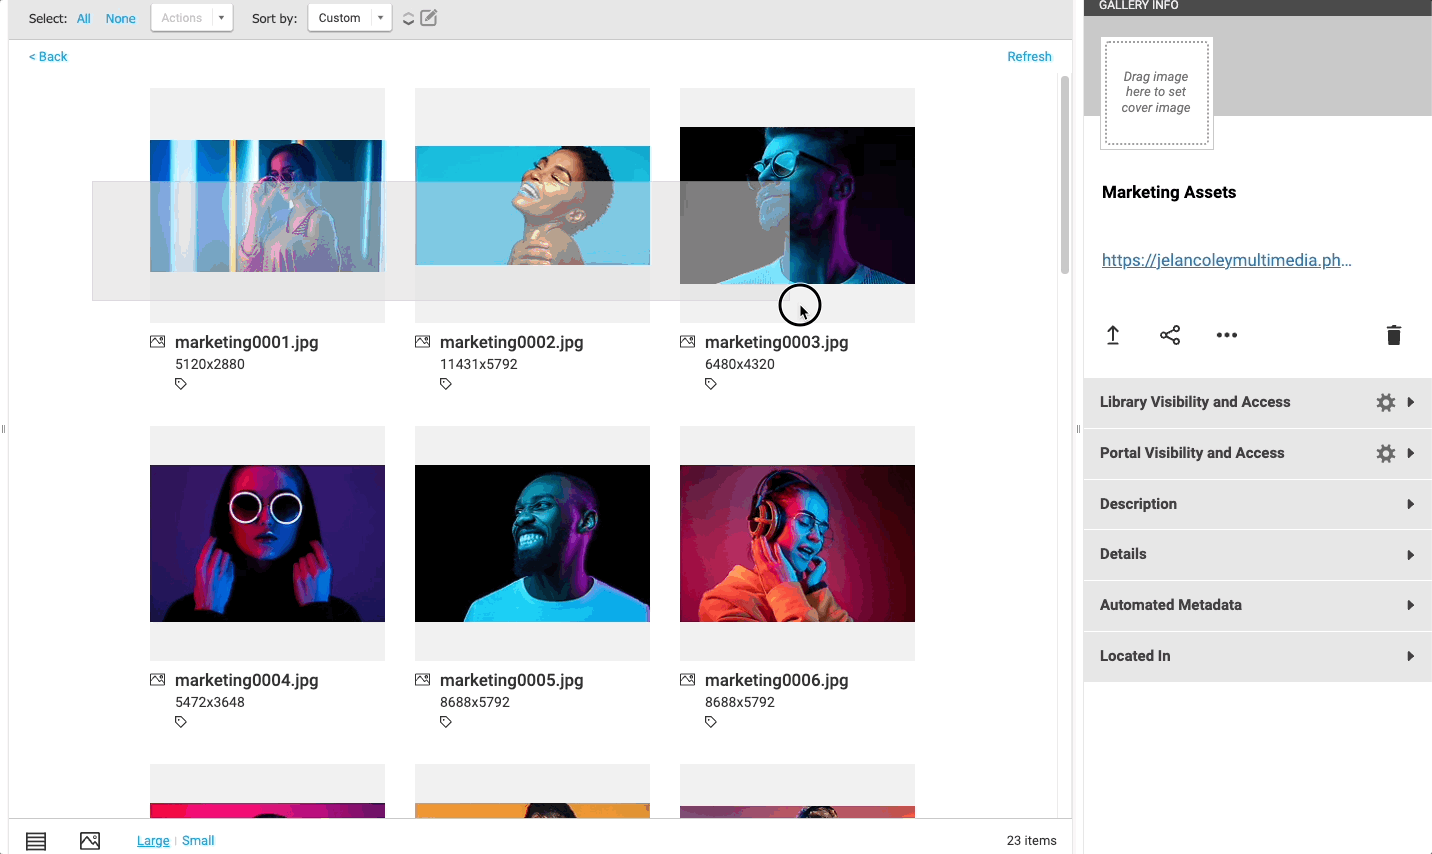Click the marketing0006.jpg file name

777,680
